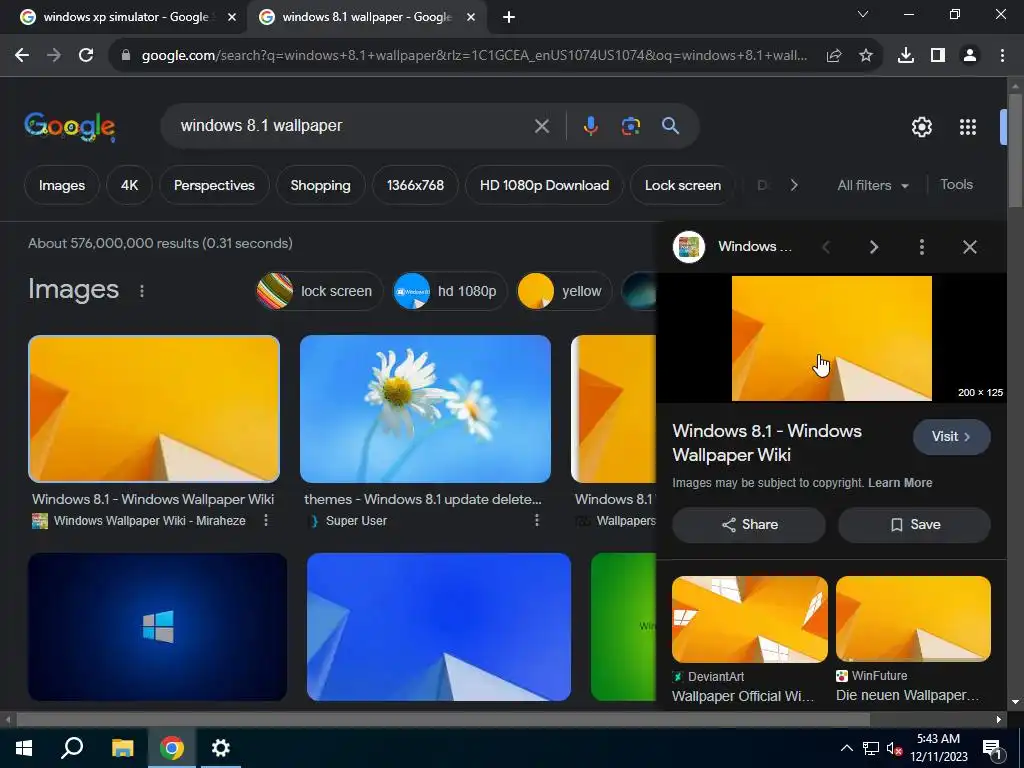The image size is (1024, 768).
Task: Open tab search dropdown in title bar
Action: coord(862,14)
